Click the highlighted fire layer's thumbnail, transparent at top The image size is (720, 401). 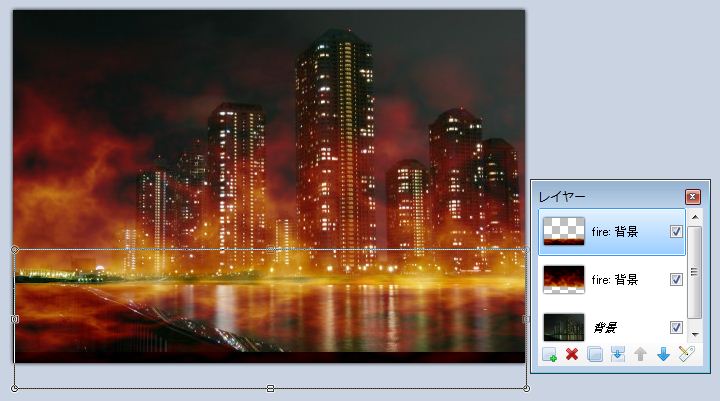tap(564, 231)
